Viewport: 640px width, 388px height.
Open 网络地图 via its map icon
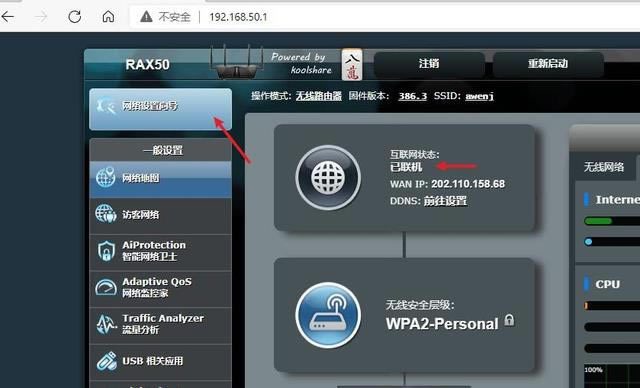tap(105, 177)
